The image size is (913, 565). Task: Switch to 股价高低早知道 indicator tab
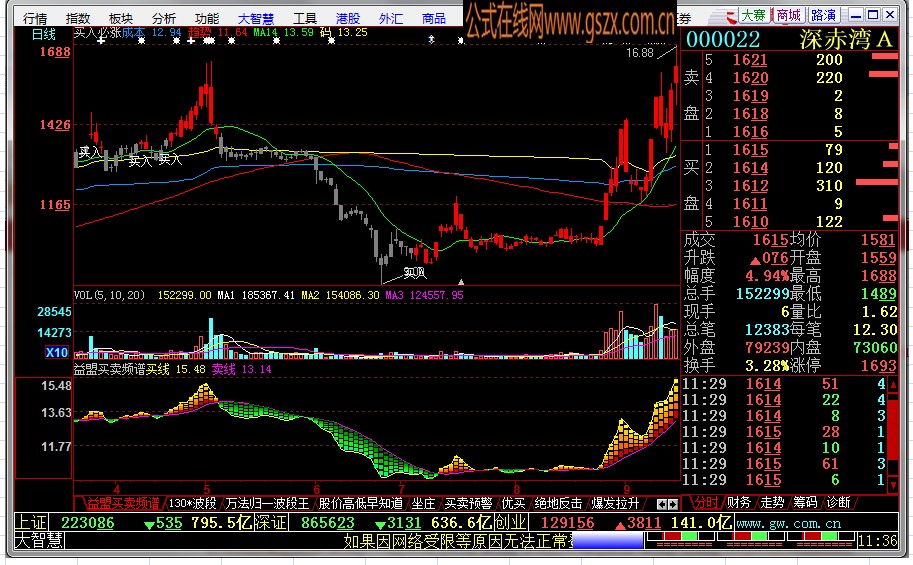[x=360, y=503]
